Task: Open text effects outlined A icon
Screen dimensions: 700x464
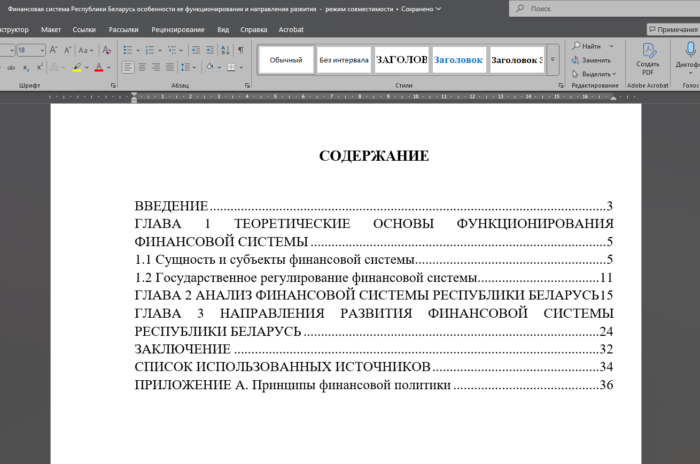Action: point(54,67)
